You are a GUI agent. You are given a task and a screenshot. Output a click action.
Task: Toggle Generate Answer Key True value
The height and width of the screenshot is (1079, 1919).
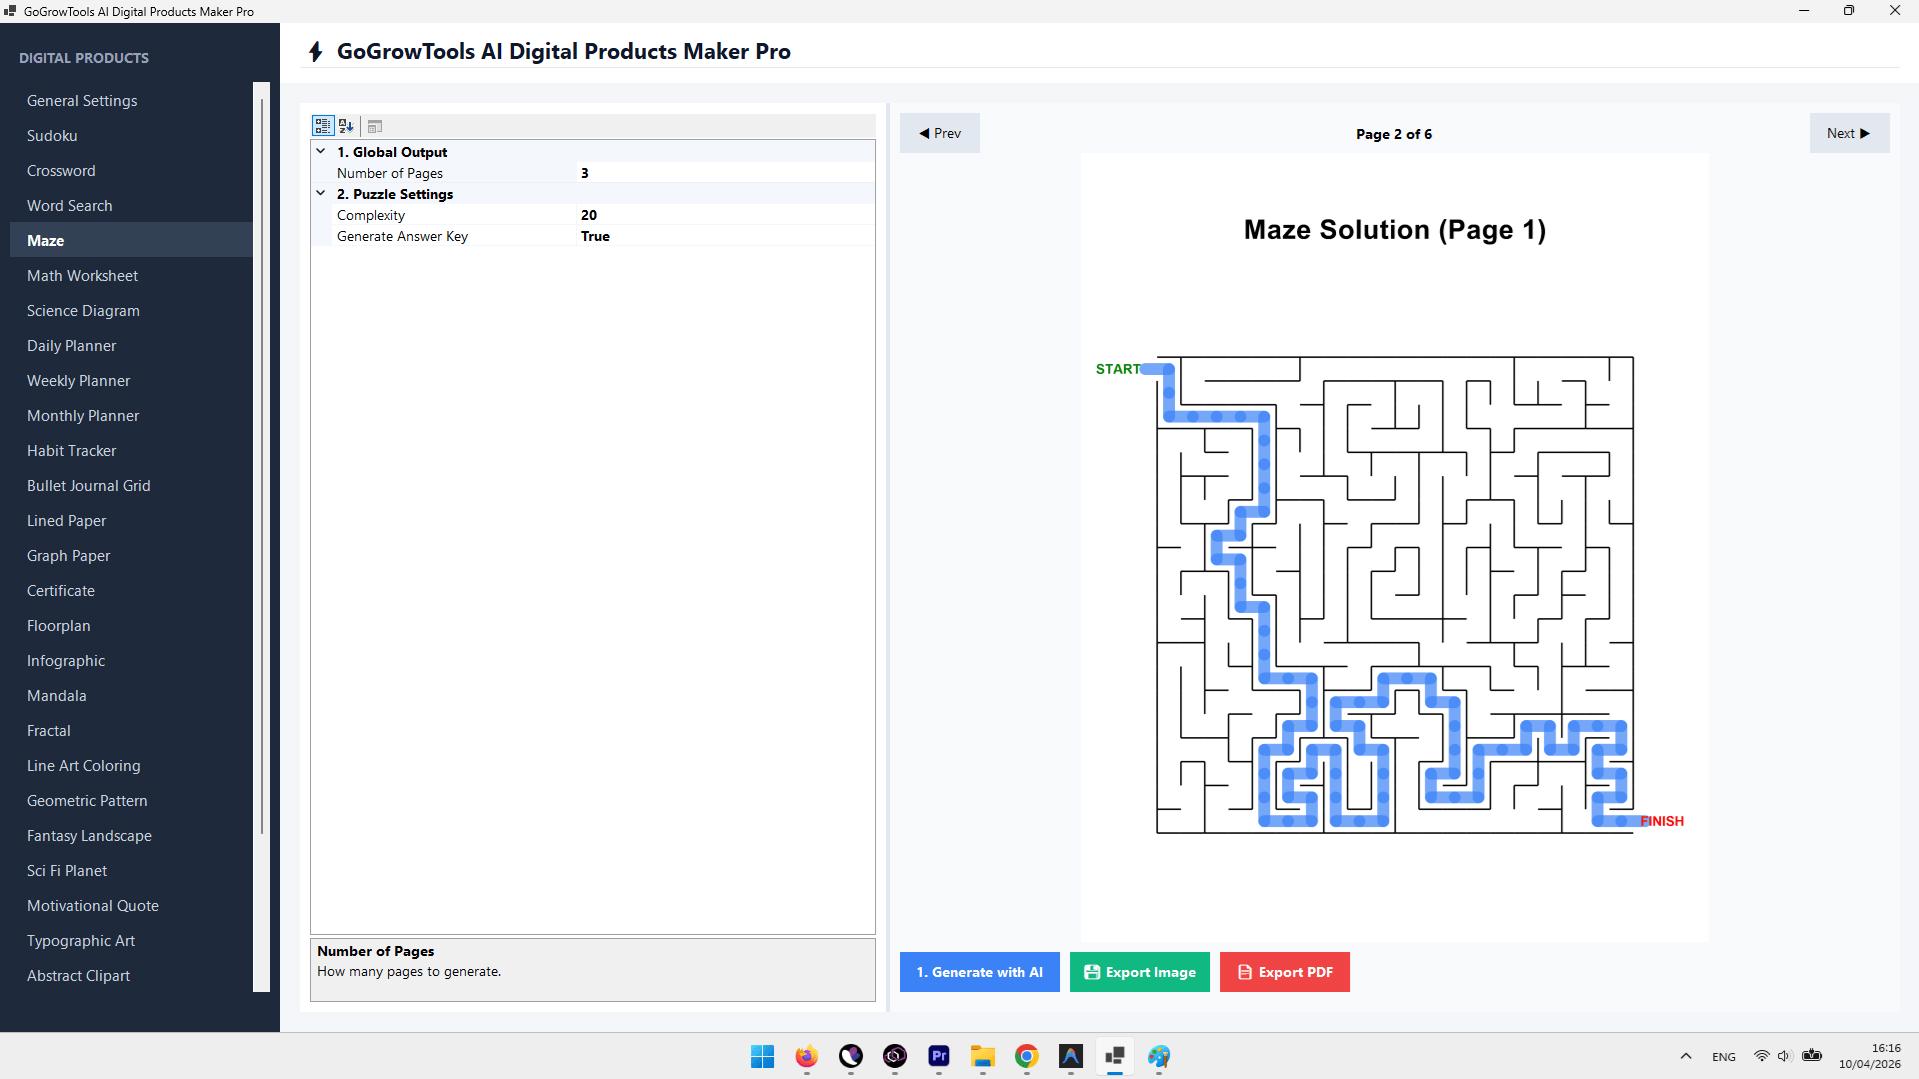coord(726,236)
